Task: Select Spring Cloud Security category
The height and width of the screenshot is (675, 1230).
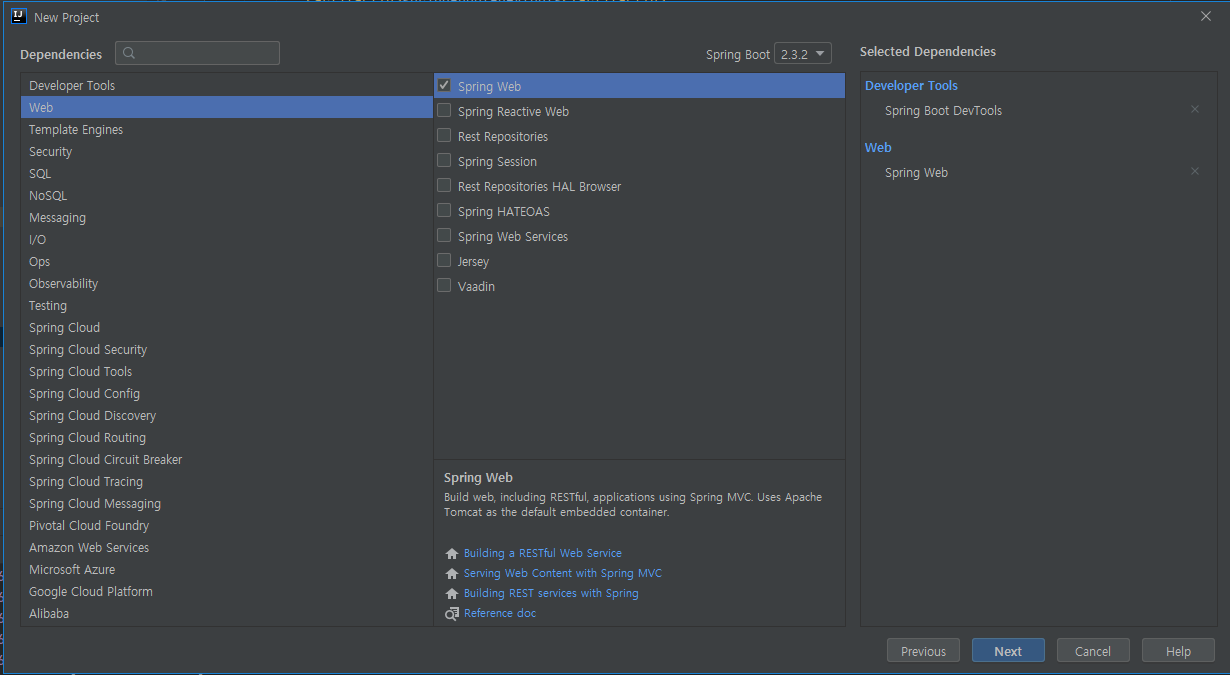Action: 226,349
